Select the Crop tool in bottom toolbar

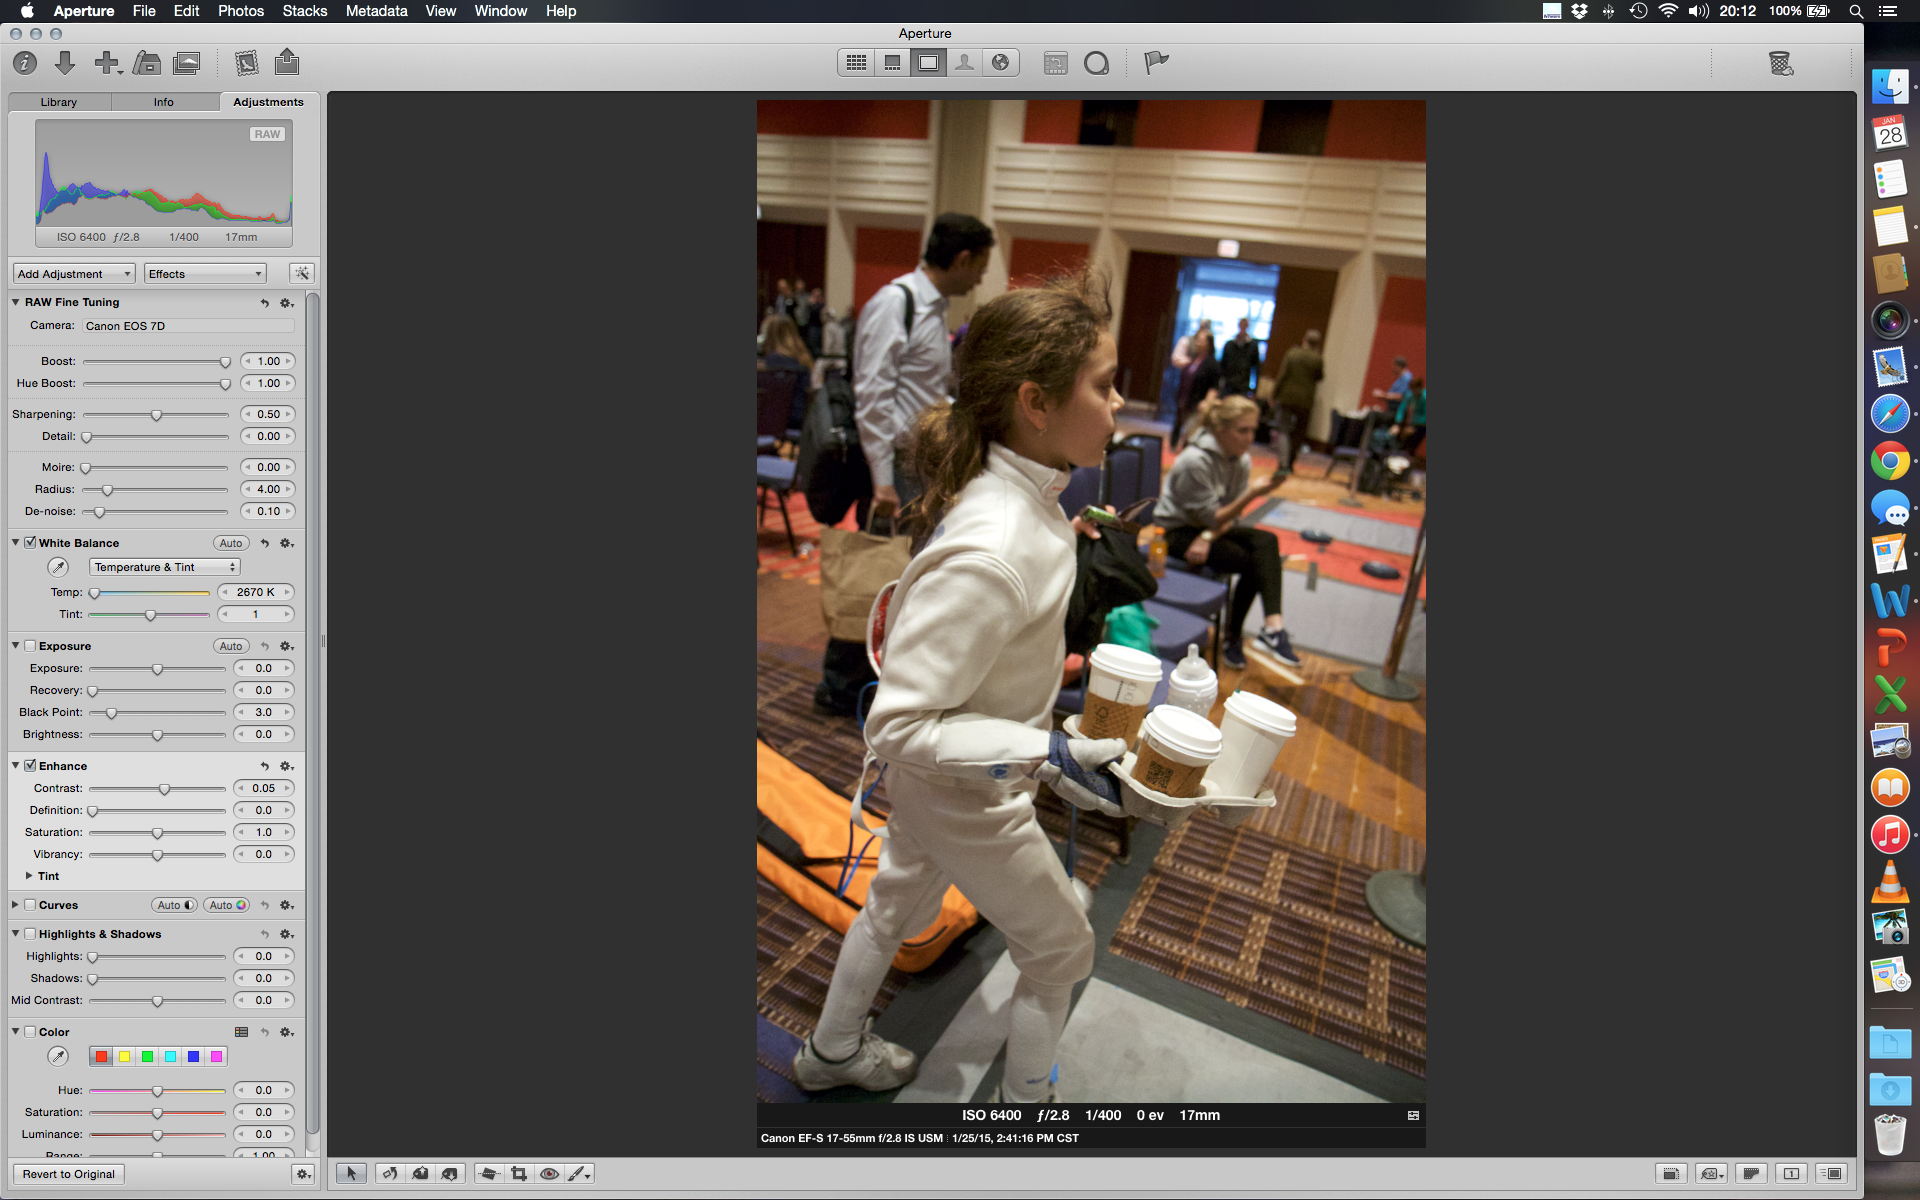[519, 1174]
